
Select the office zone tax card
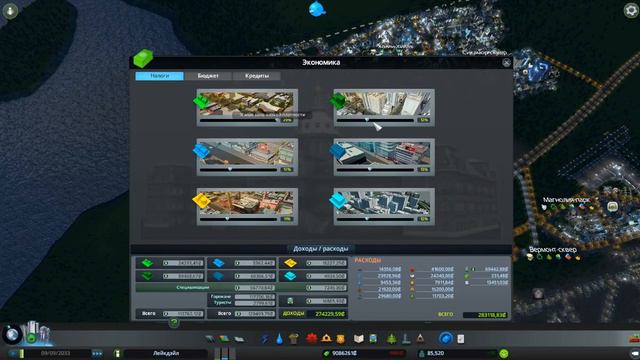pyautogui.click(x=384, y=206)
